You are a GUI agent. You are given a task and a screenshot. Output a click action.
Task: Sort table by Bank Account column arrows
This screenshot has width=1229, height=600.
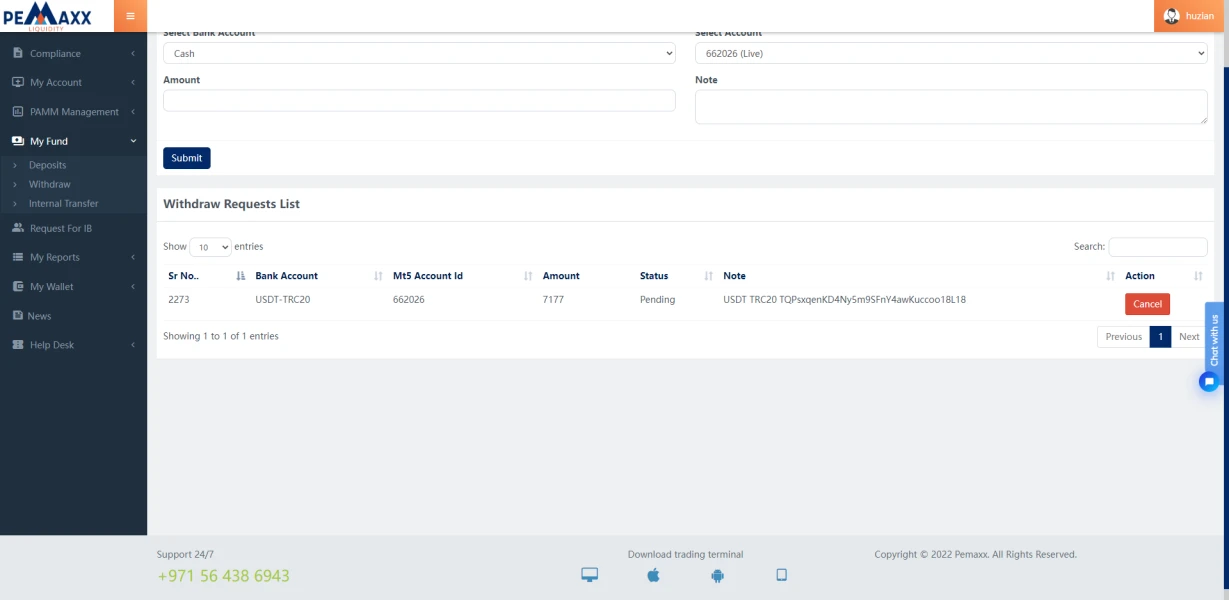click(x=378, y=276)
